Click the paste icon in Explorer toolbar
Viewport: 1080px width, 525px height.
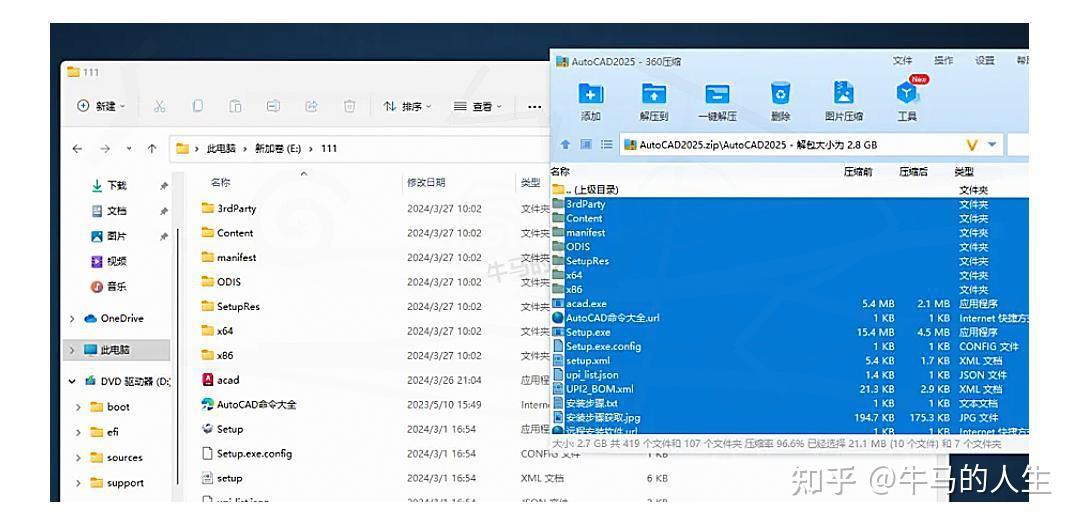coord(236,106)
